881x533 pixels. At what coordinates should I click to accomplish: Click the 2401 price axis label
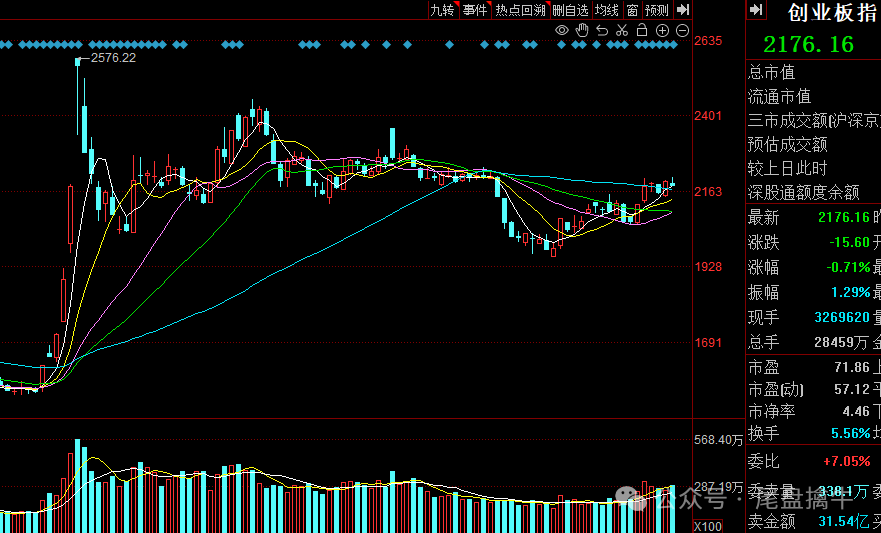coord(709,116)
